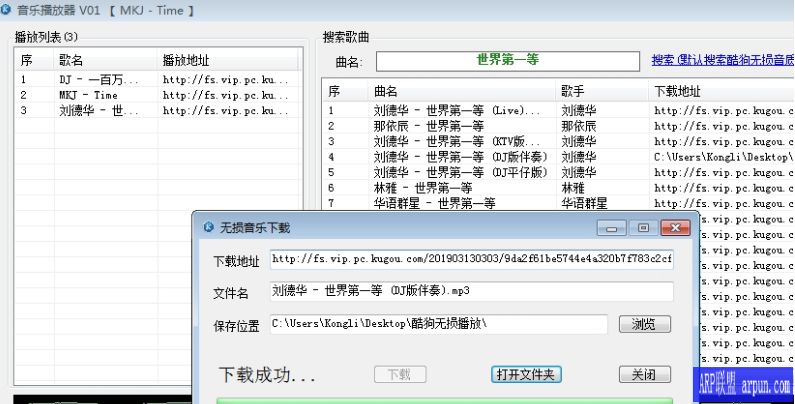795x404 pixels.
Task: Select result 刘德华 - 世界第一等 (Live)...
Action: coord(559,111)
